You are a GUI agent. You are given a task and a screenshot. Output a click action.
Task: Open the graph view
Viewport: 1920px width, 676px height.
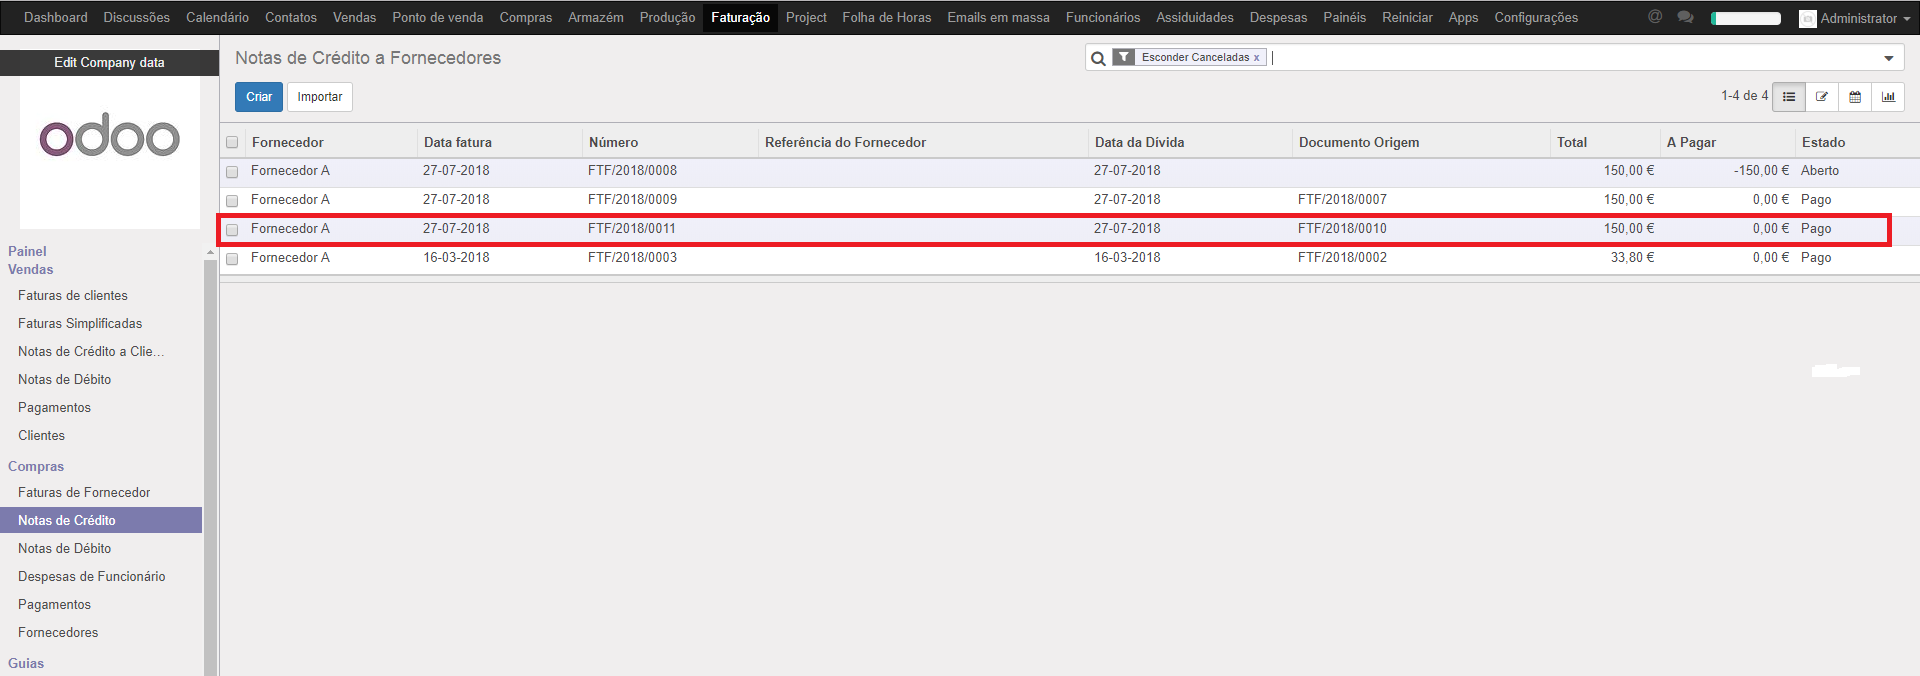tap(1888, 97)
